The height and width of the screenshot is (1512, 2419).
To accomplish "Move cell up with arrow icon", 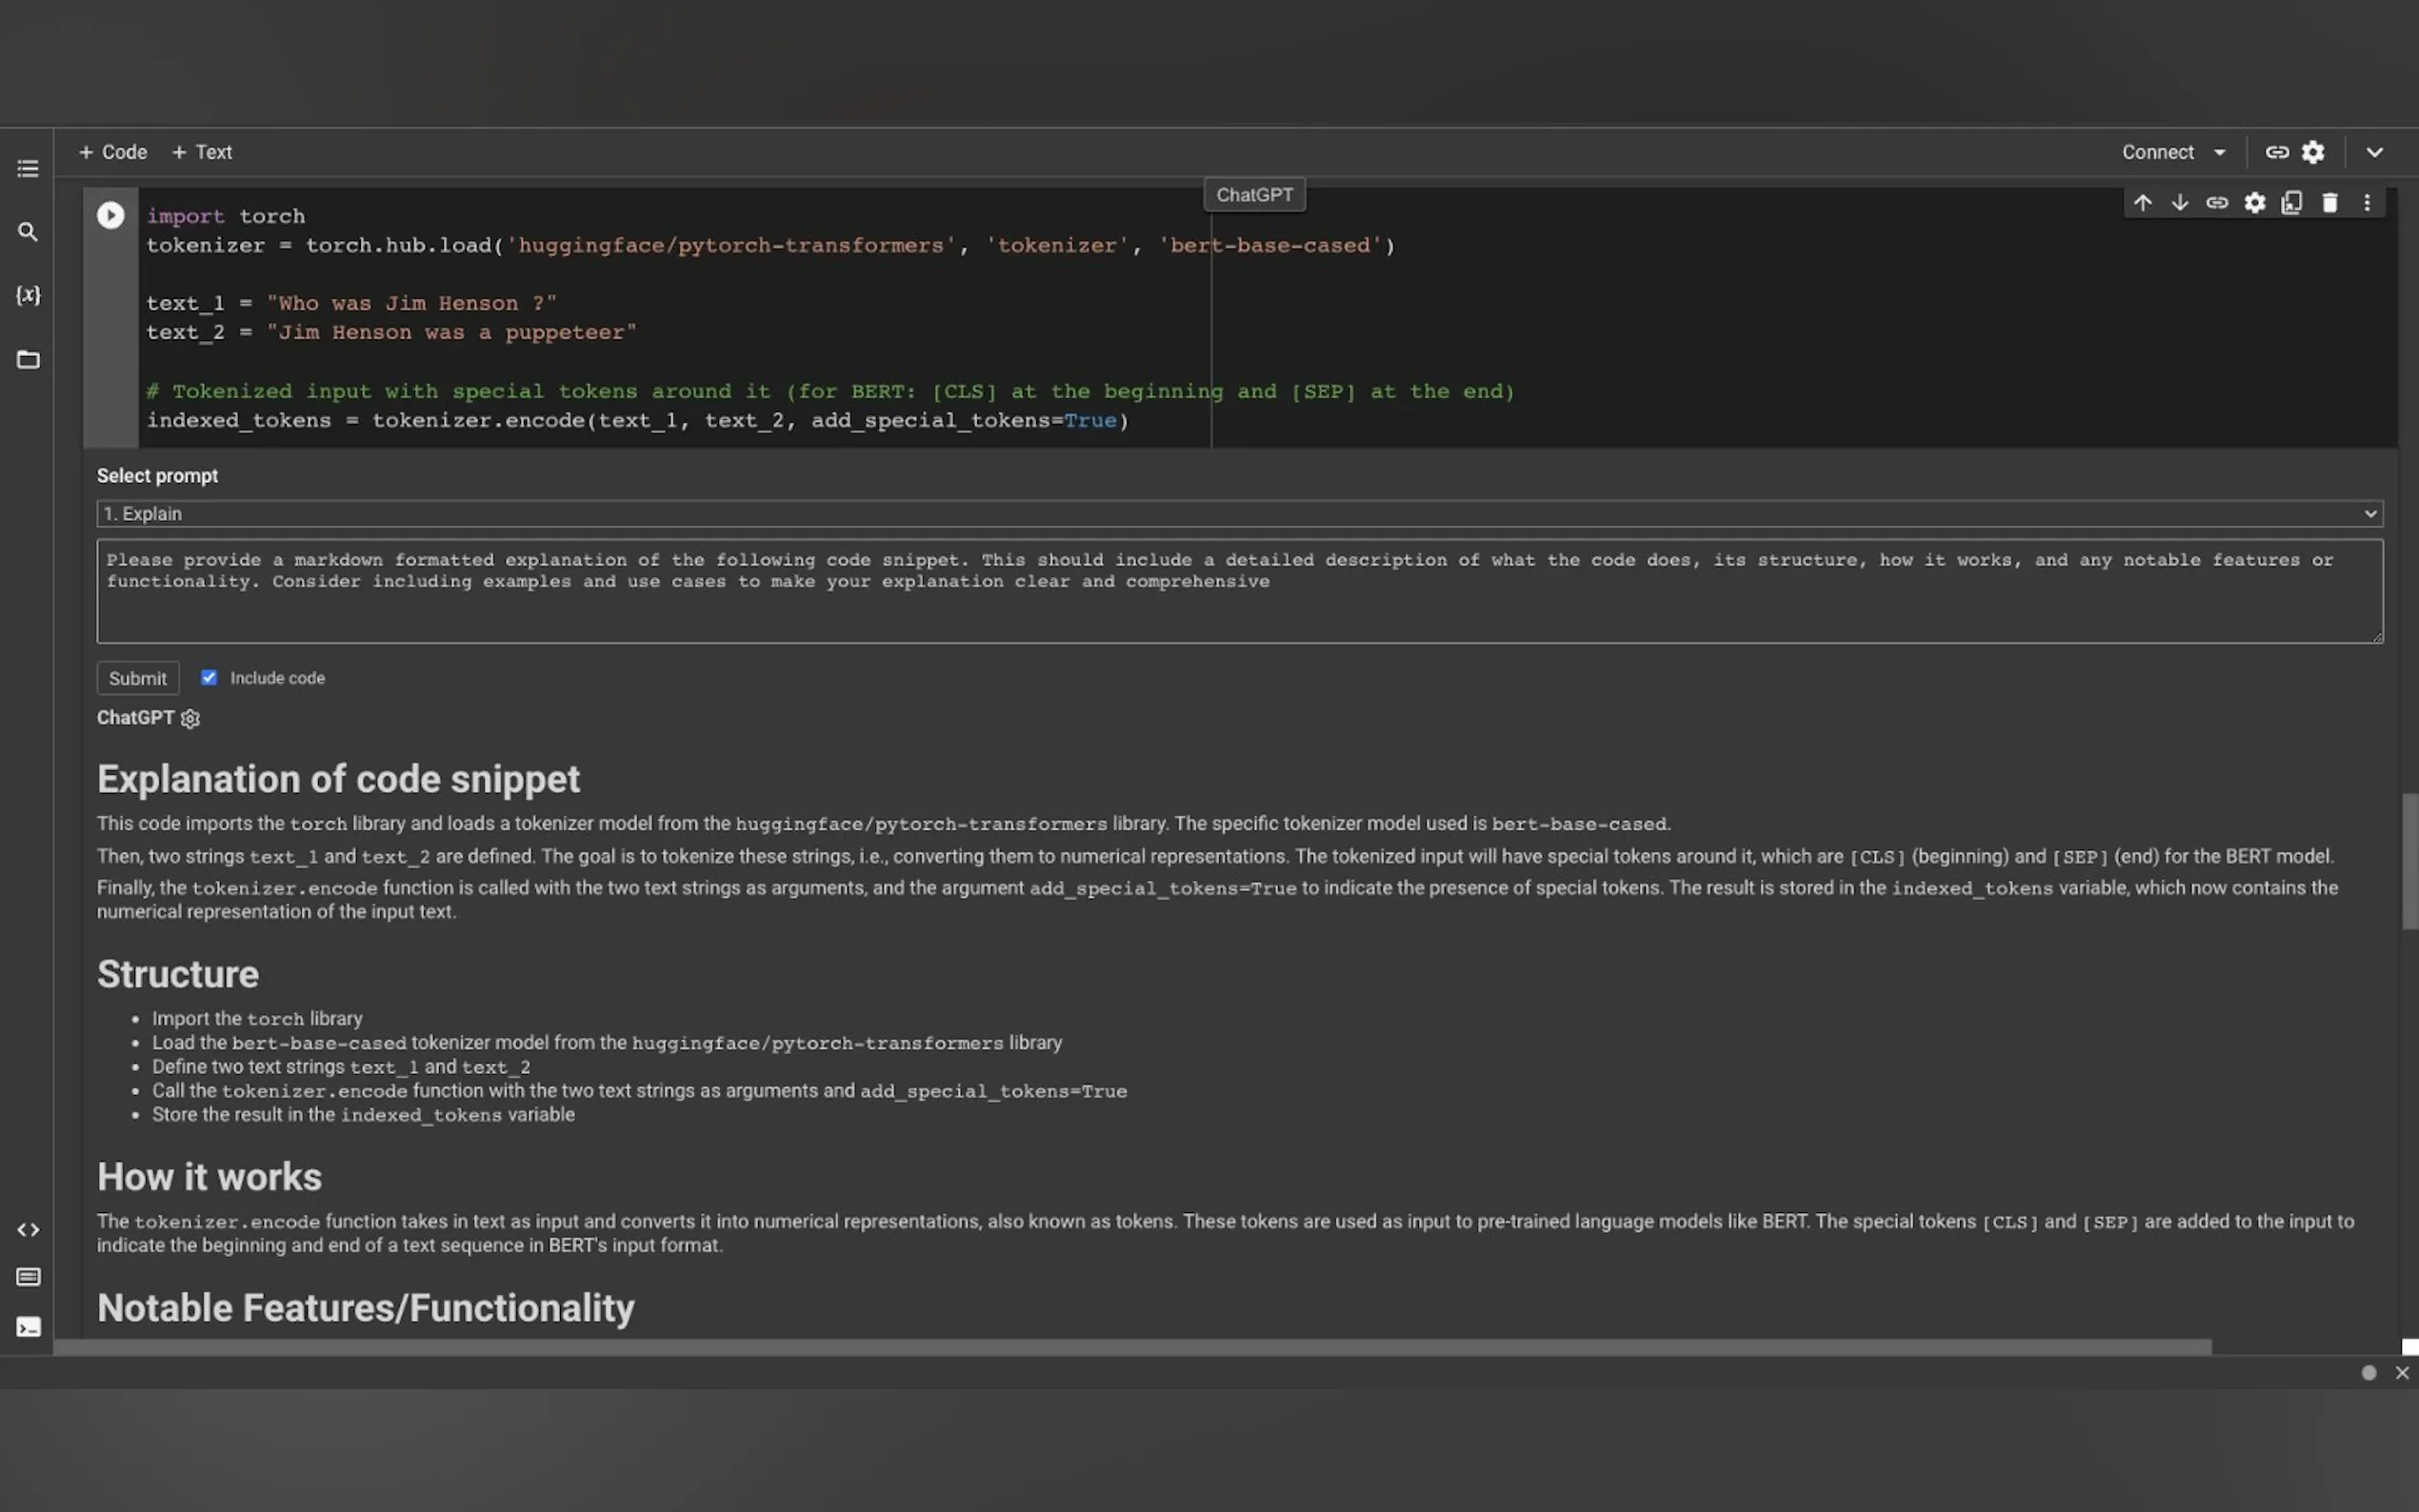I will [x=2142, y=203].
